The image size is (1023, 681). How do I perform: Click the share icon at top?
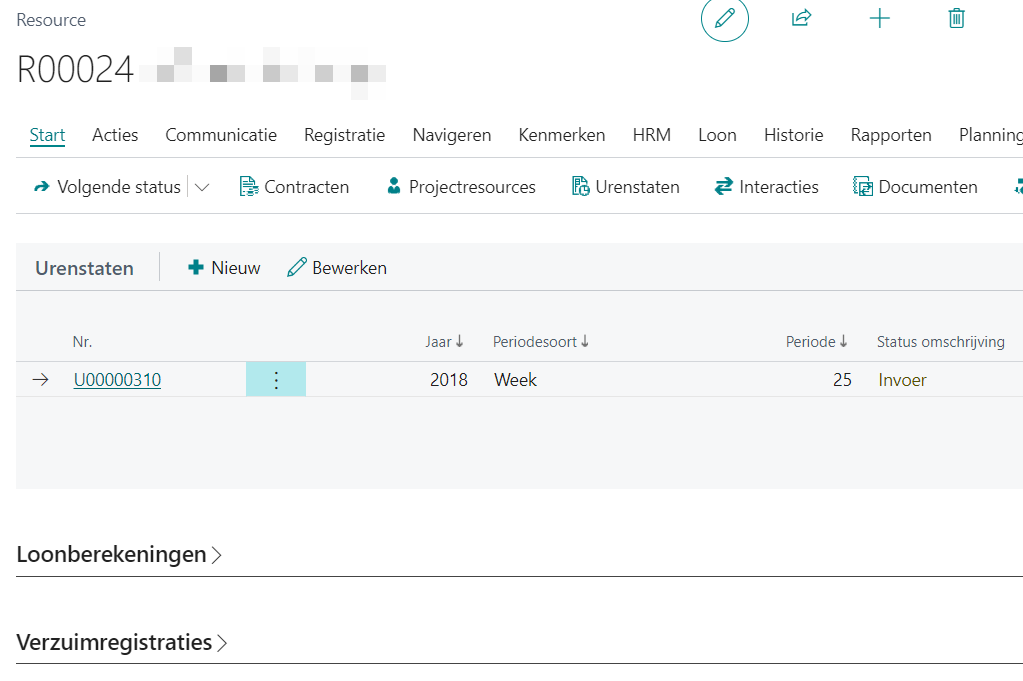point(801,18)
